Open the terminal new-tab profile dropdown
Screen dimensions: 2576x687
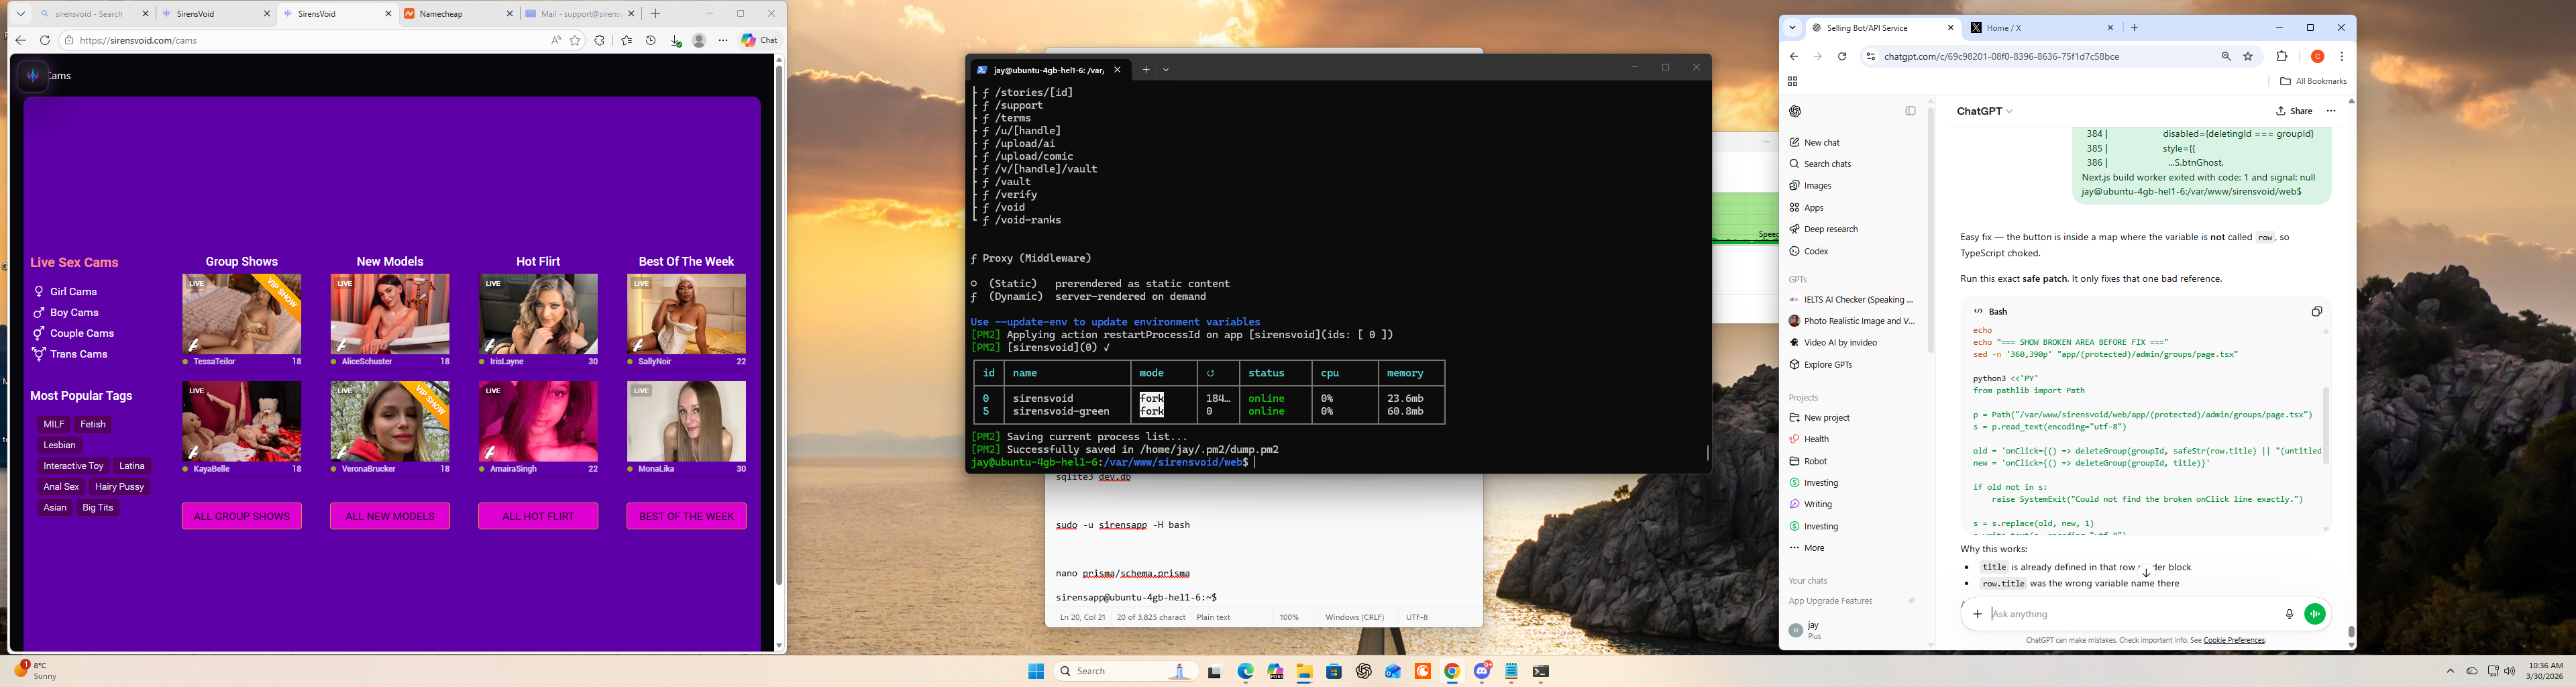(1166, 70)
